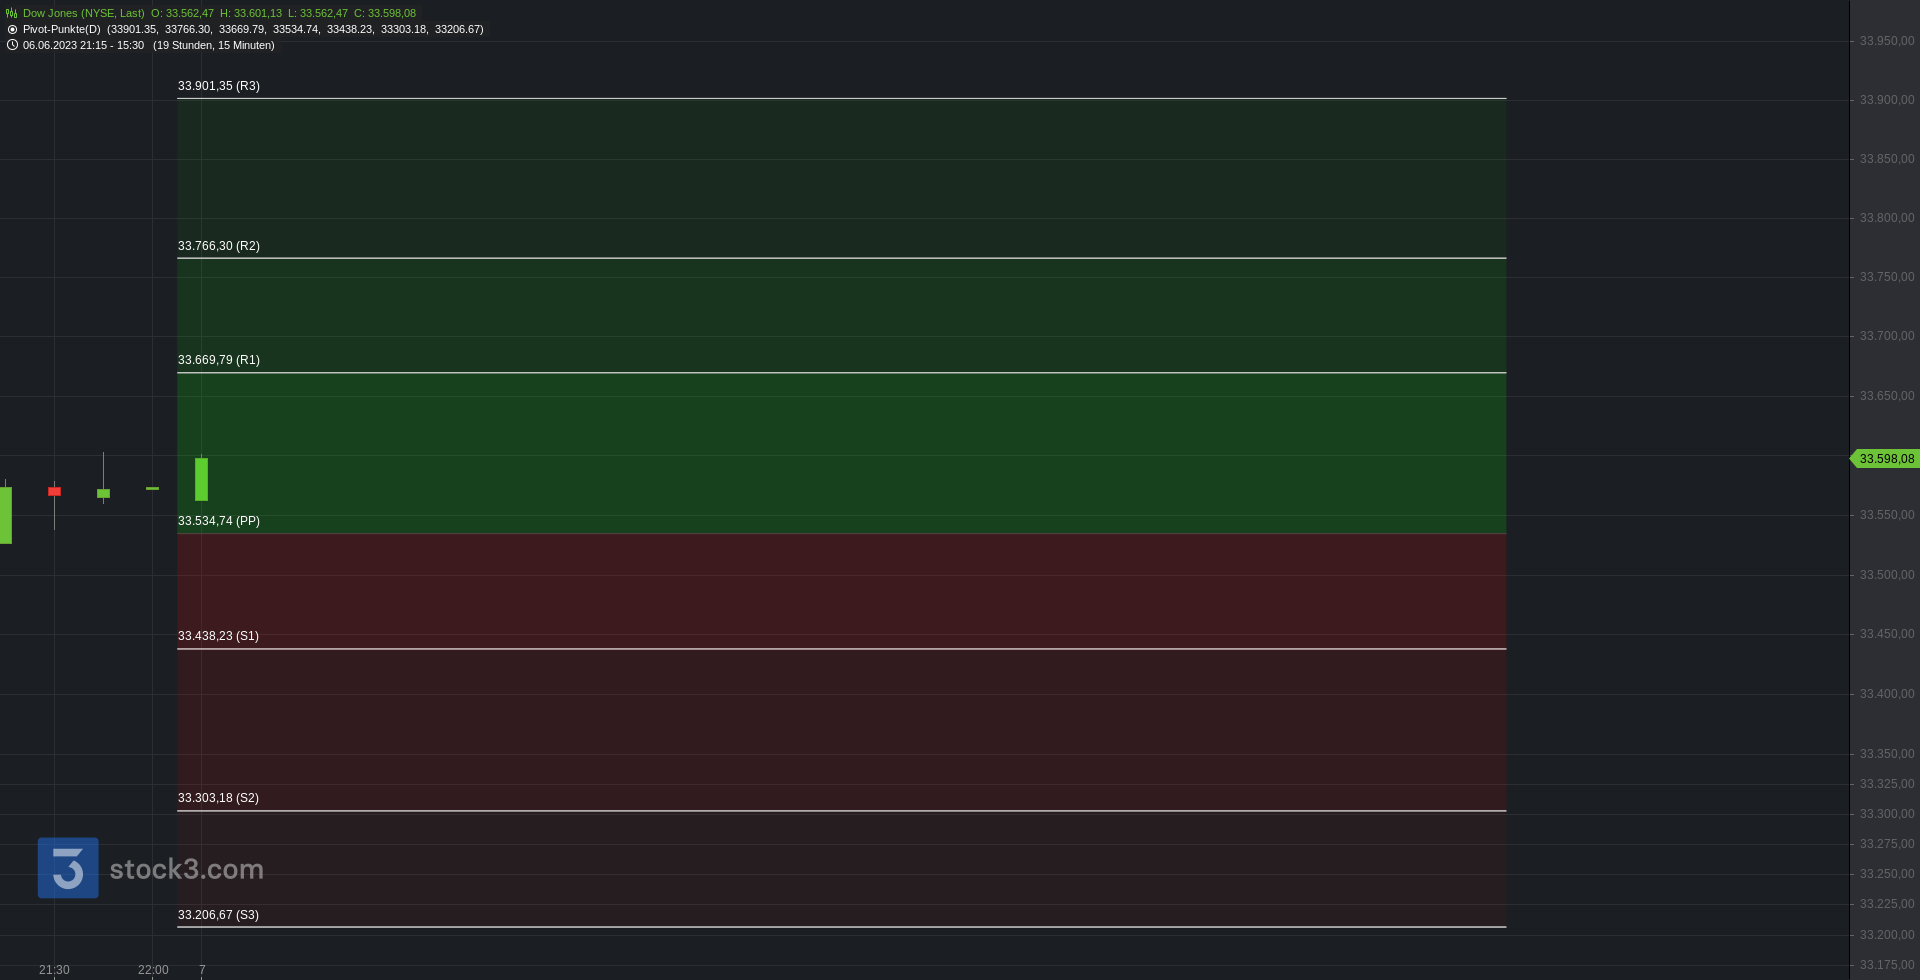Screen dimensions: 1920x980
Task: Select the 33.303,18 (S2) support label
Action: pos(218,798)
